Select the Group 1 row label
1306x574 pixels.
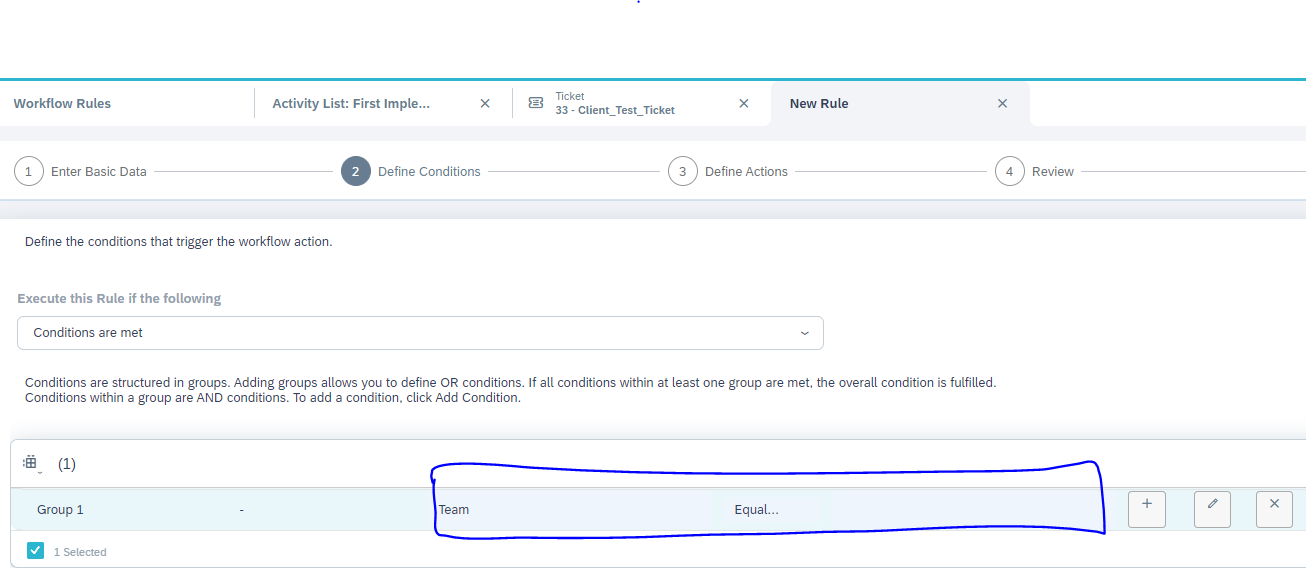tap(60, 510)
